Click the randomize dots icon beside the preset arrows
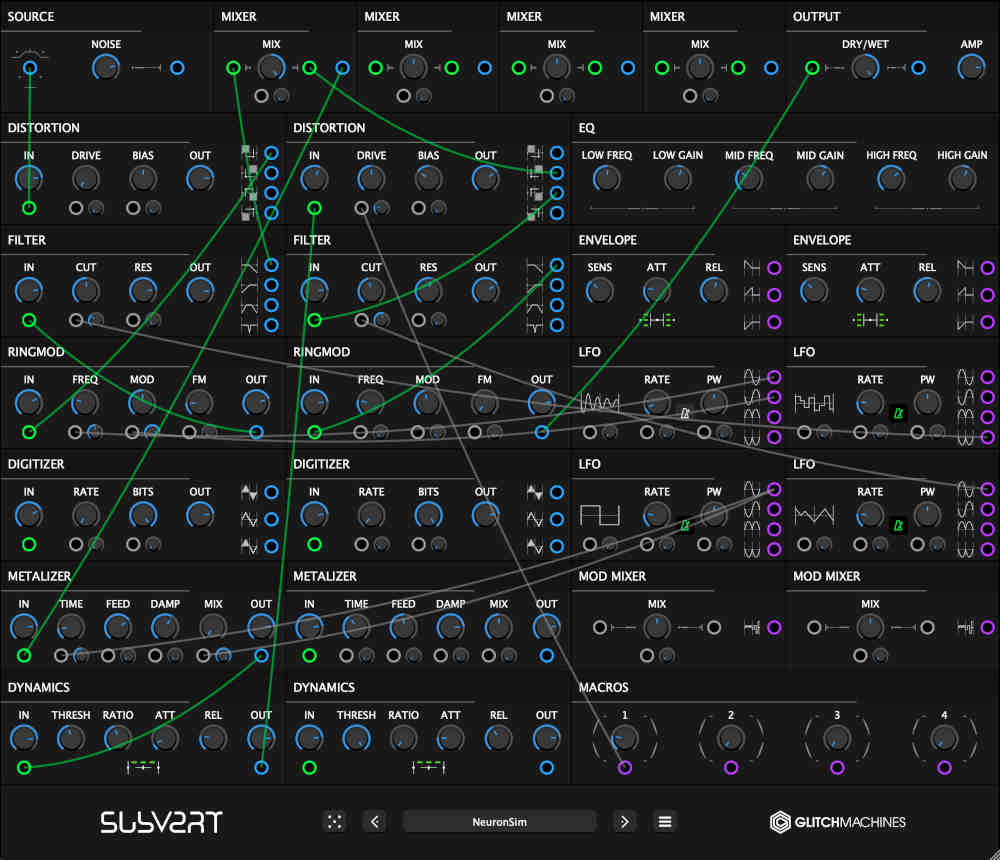The height and width of the screenshot is (860, 1000). 335,822
